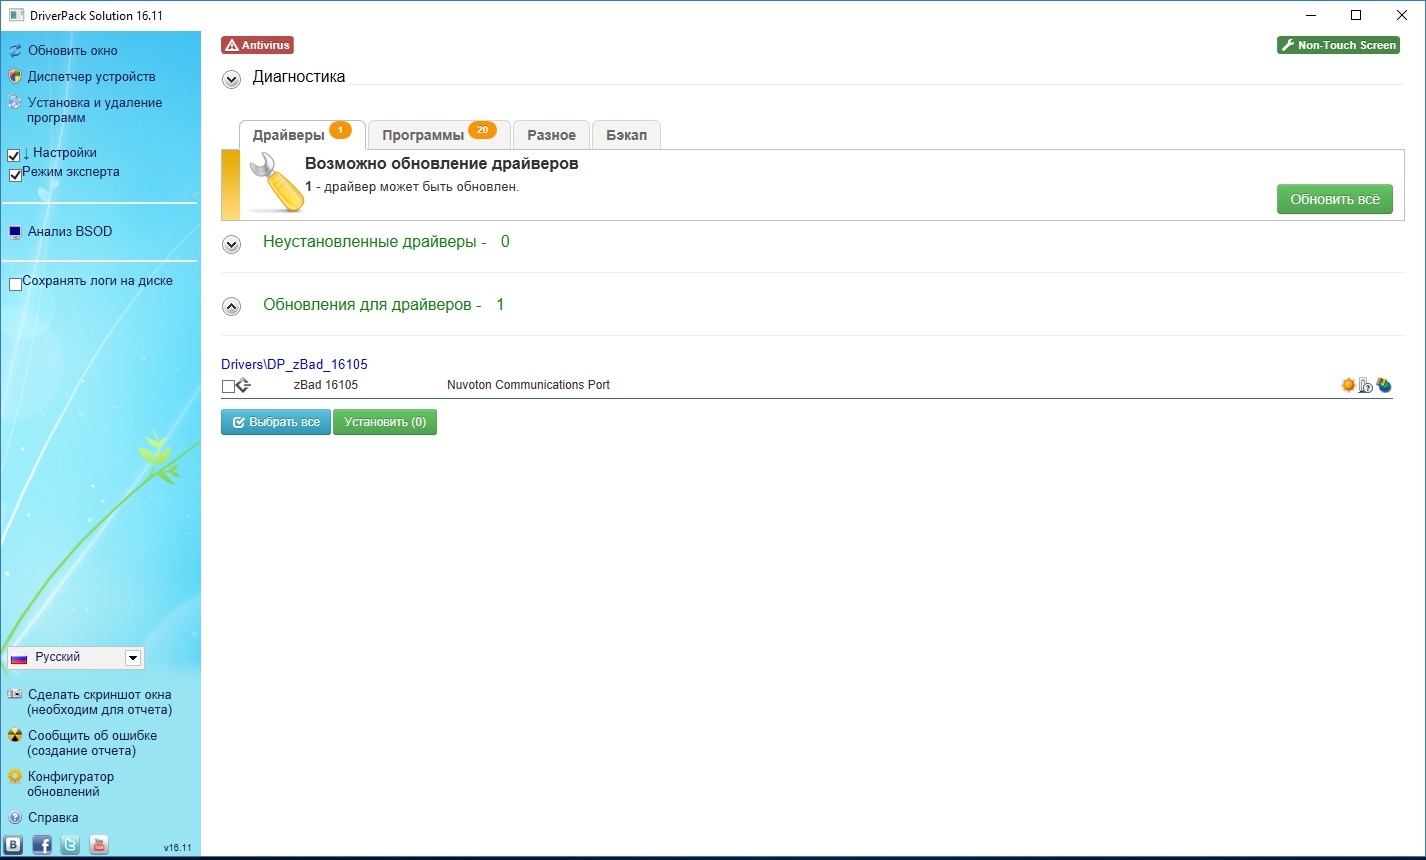This screenshot has height=860, width=1426.
Task: Click the Выбрать все button
Action: [276, 422]
